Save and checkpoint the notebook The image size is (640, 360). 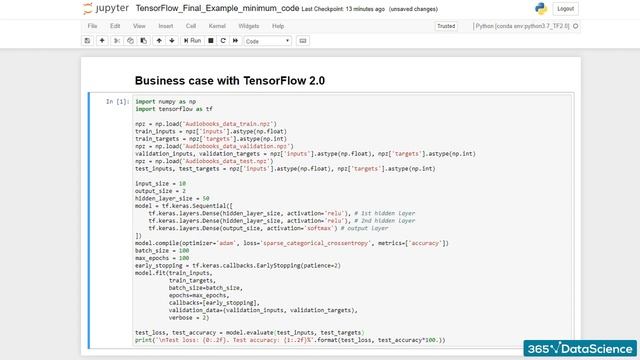tap(87, 41)
